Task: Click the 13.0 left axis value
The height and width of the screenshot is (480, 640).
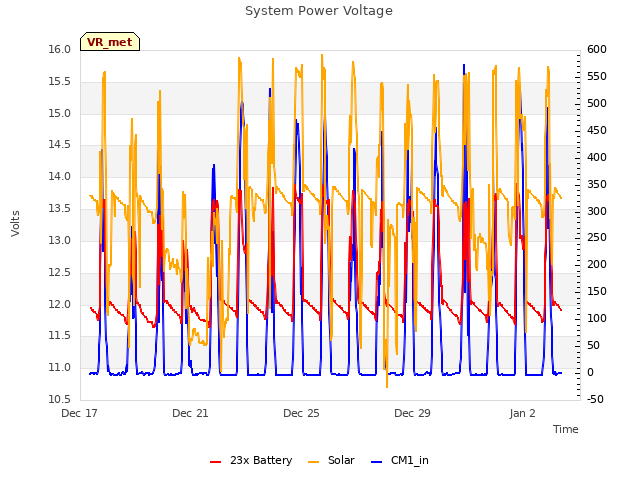Action: [60, 240]
